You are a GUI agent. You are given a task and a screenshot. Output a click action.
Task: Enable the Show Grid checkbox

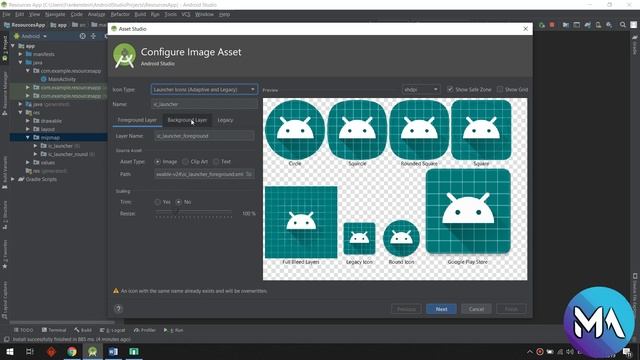[x=500, y=89]
